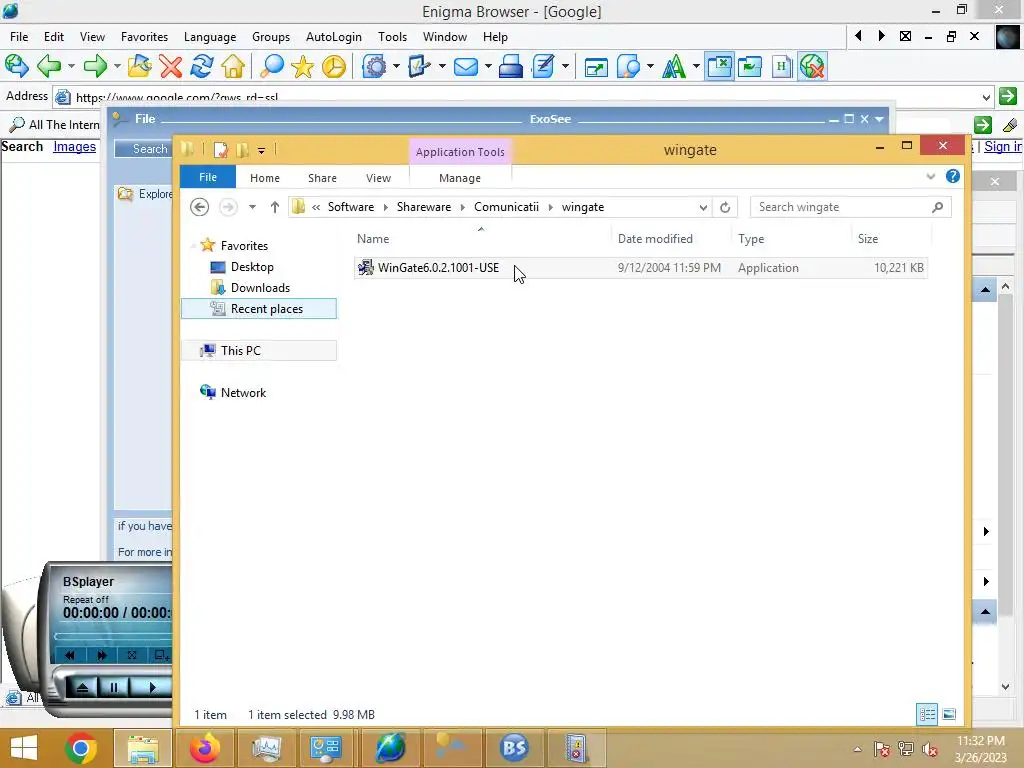Click BSplayer seek progress bar
Image resolution: width=1024 pixels, height=768 pixels.
coord(114,635)
